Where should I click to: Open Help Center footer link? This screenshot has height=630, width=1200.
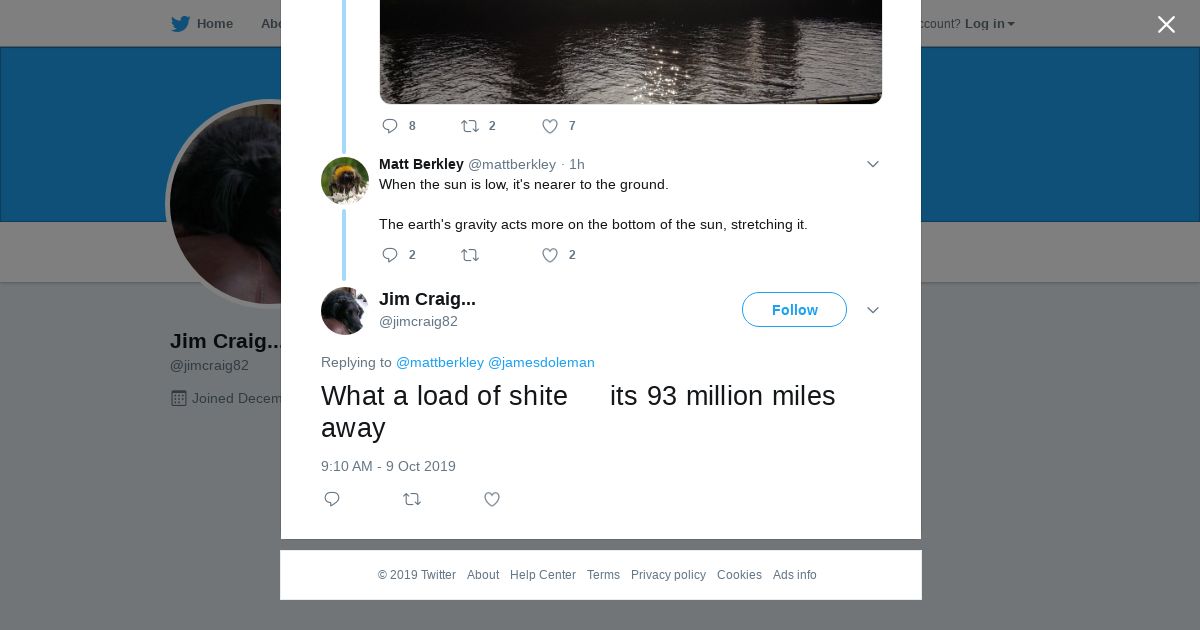543,575
